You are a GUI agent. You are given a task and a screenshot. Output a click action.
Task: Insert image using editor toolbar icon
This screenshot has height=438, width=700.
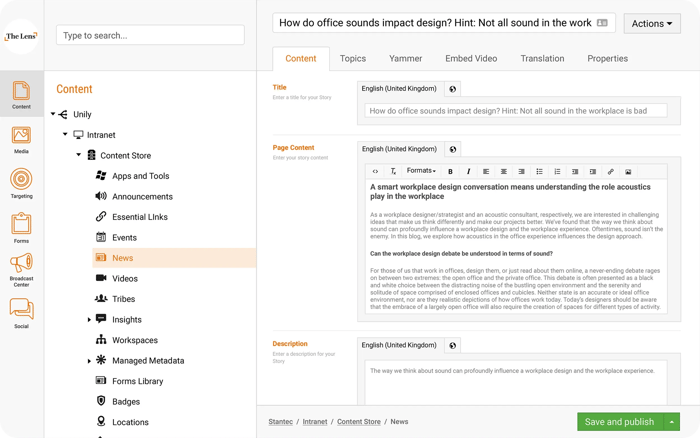coord(628,171)
